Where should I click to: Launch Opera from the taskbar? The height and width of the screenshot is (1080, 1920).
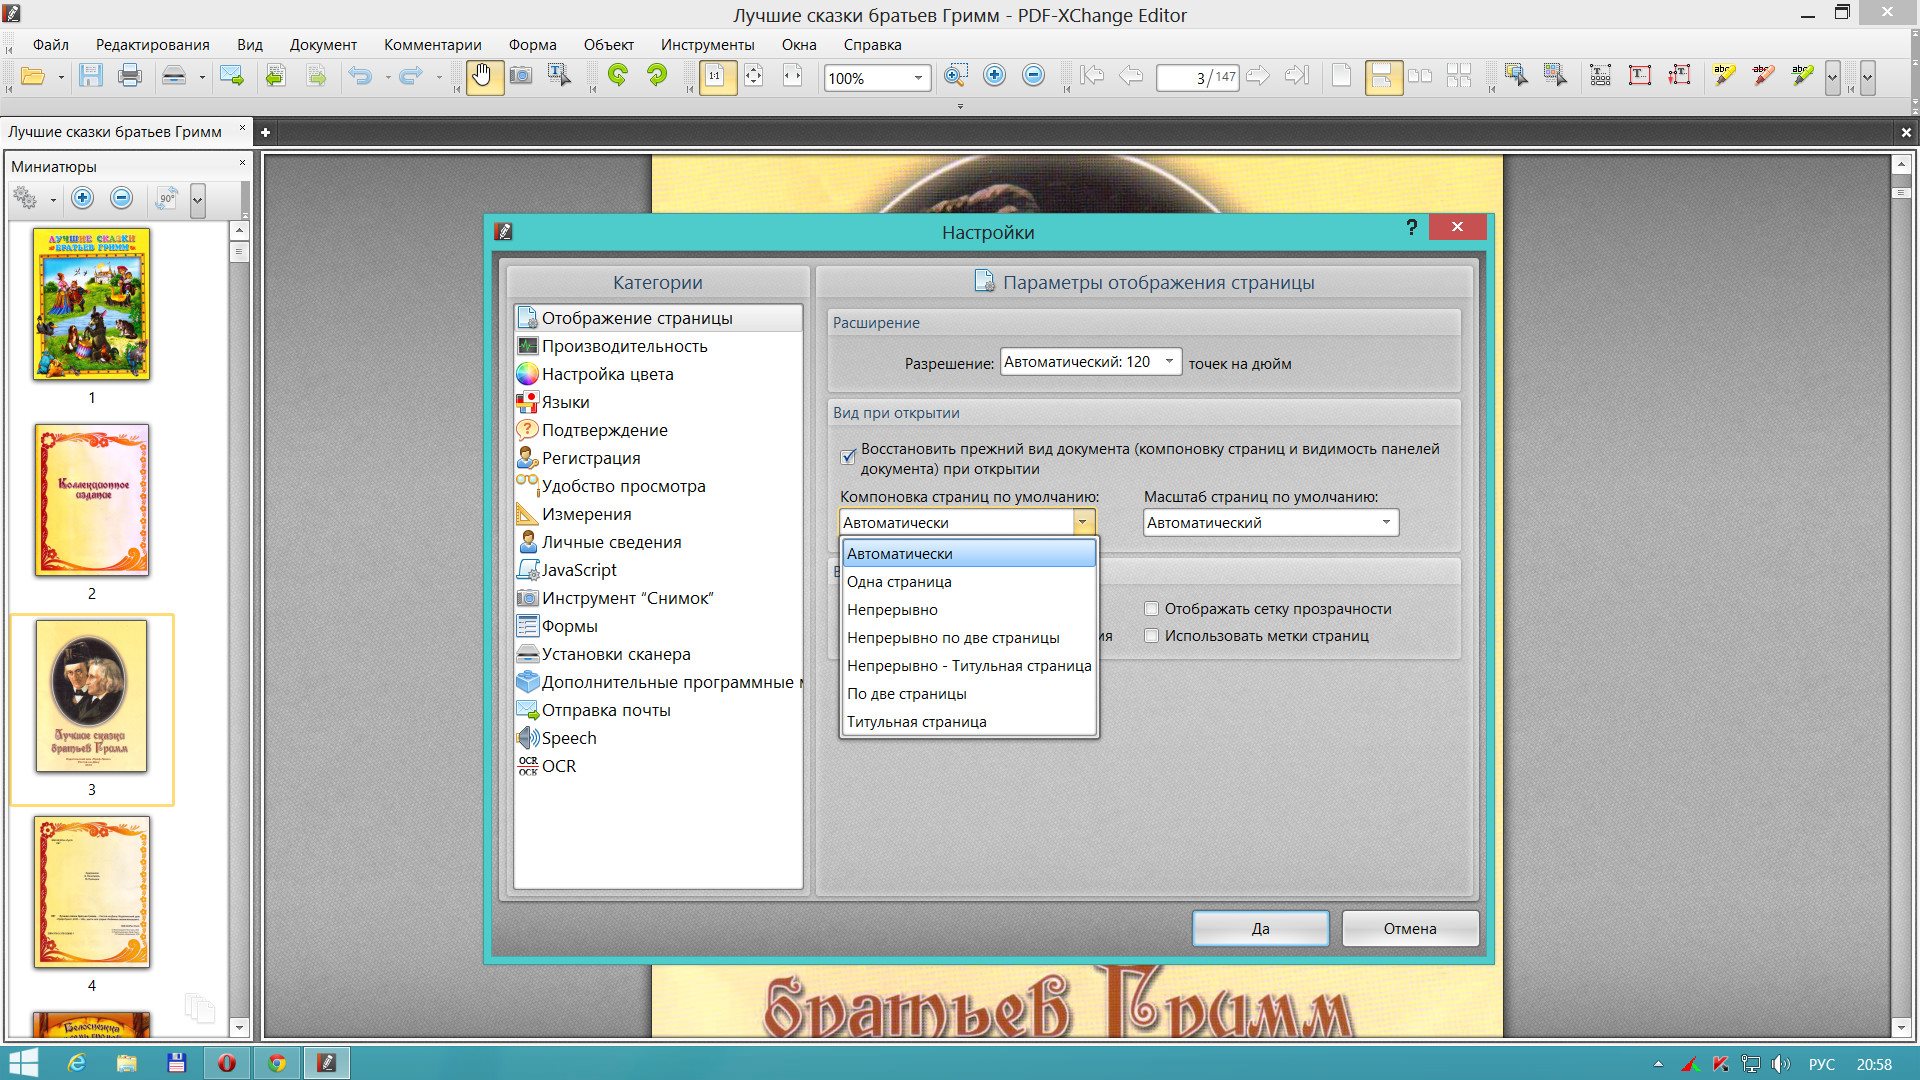(227, 1063)
